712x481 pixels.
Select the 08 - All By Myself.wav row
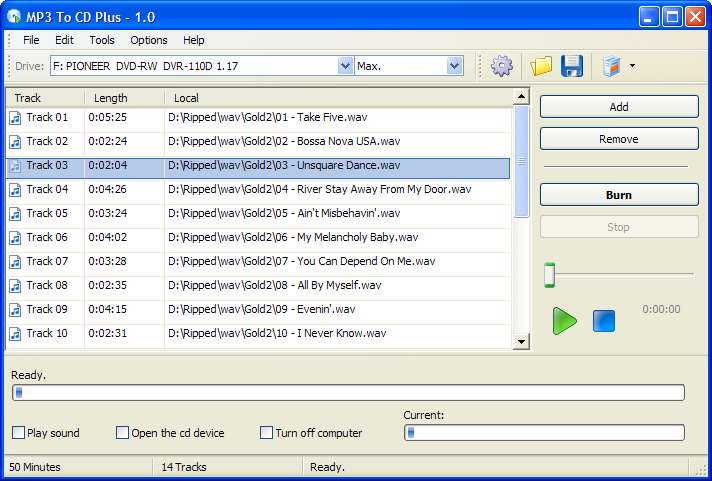(258, 286)
